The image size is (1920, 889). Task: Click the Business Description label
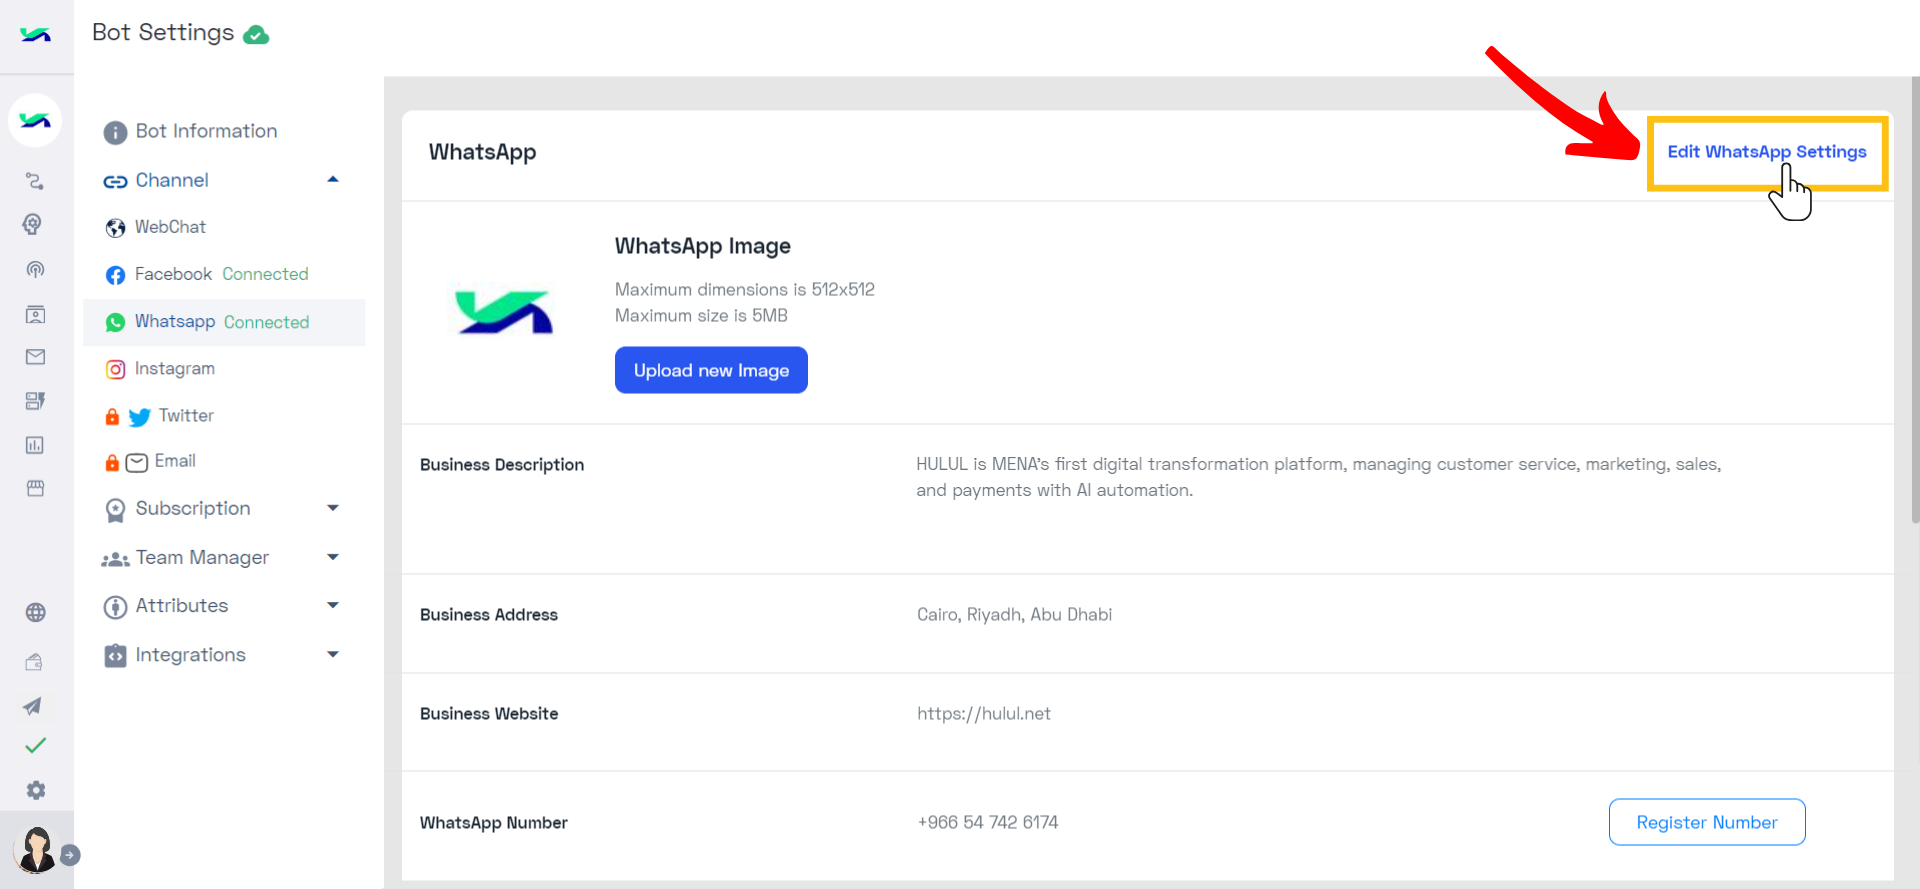(502, 465)
